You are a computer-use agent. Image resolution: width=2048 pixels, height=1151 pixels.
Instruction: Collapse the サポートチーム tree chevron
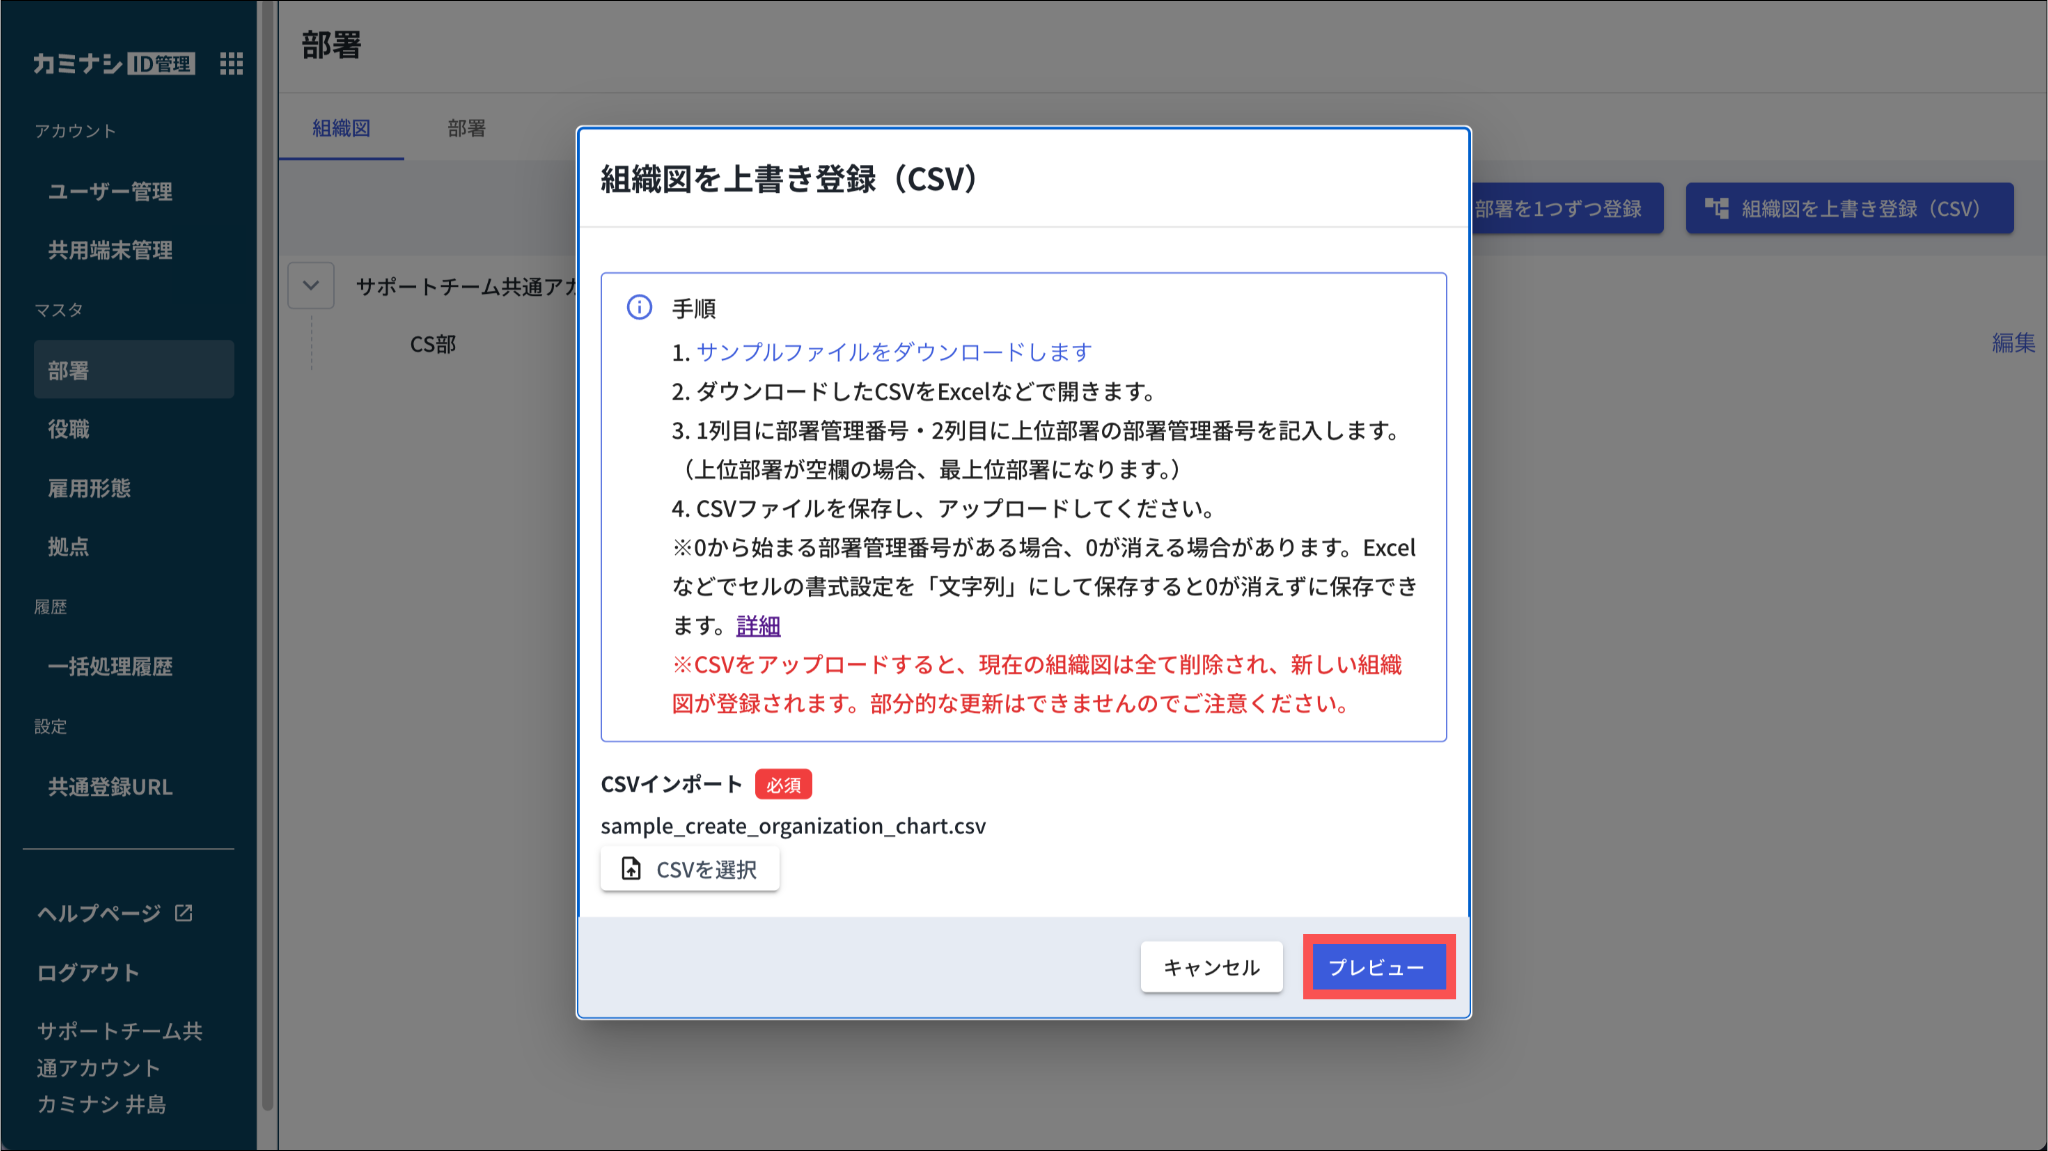[311, 286]
